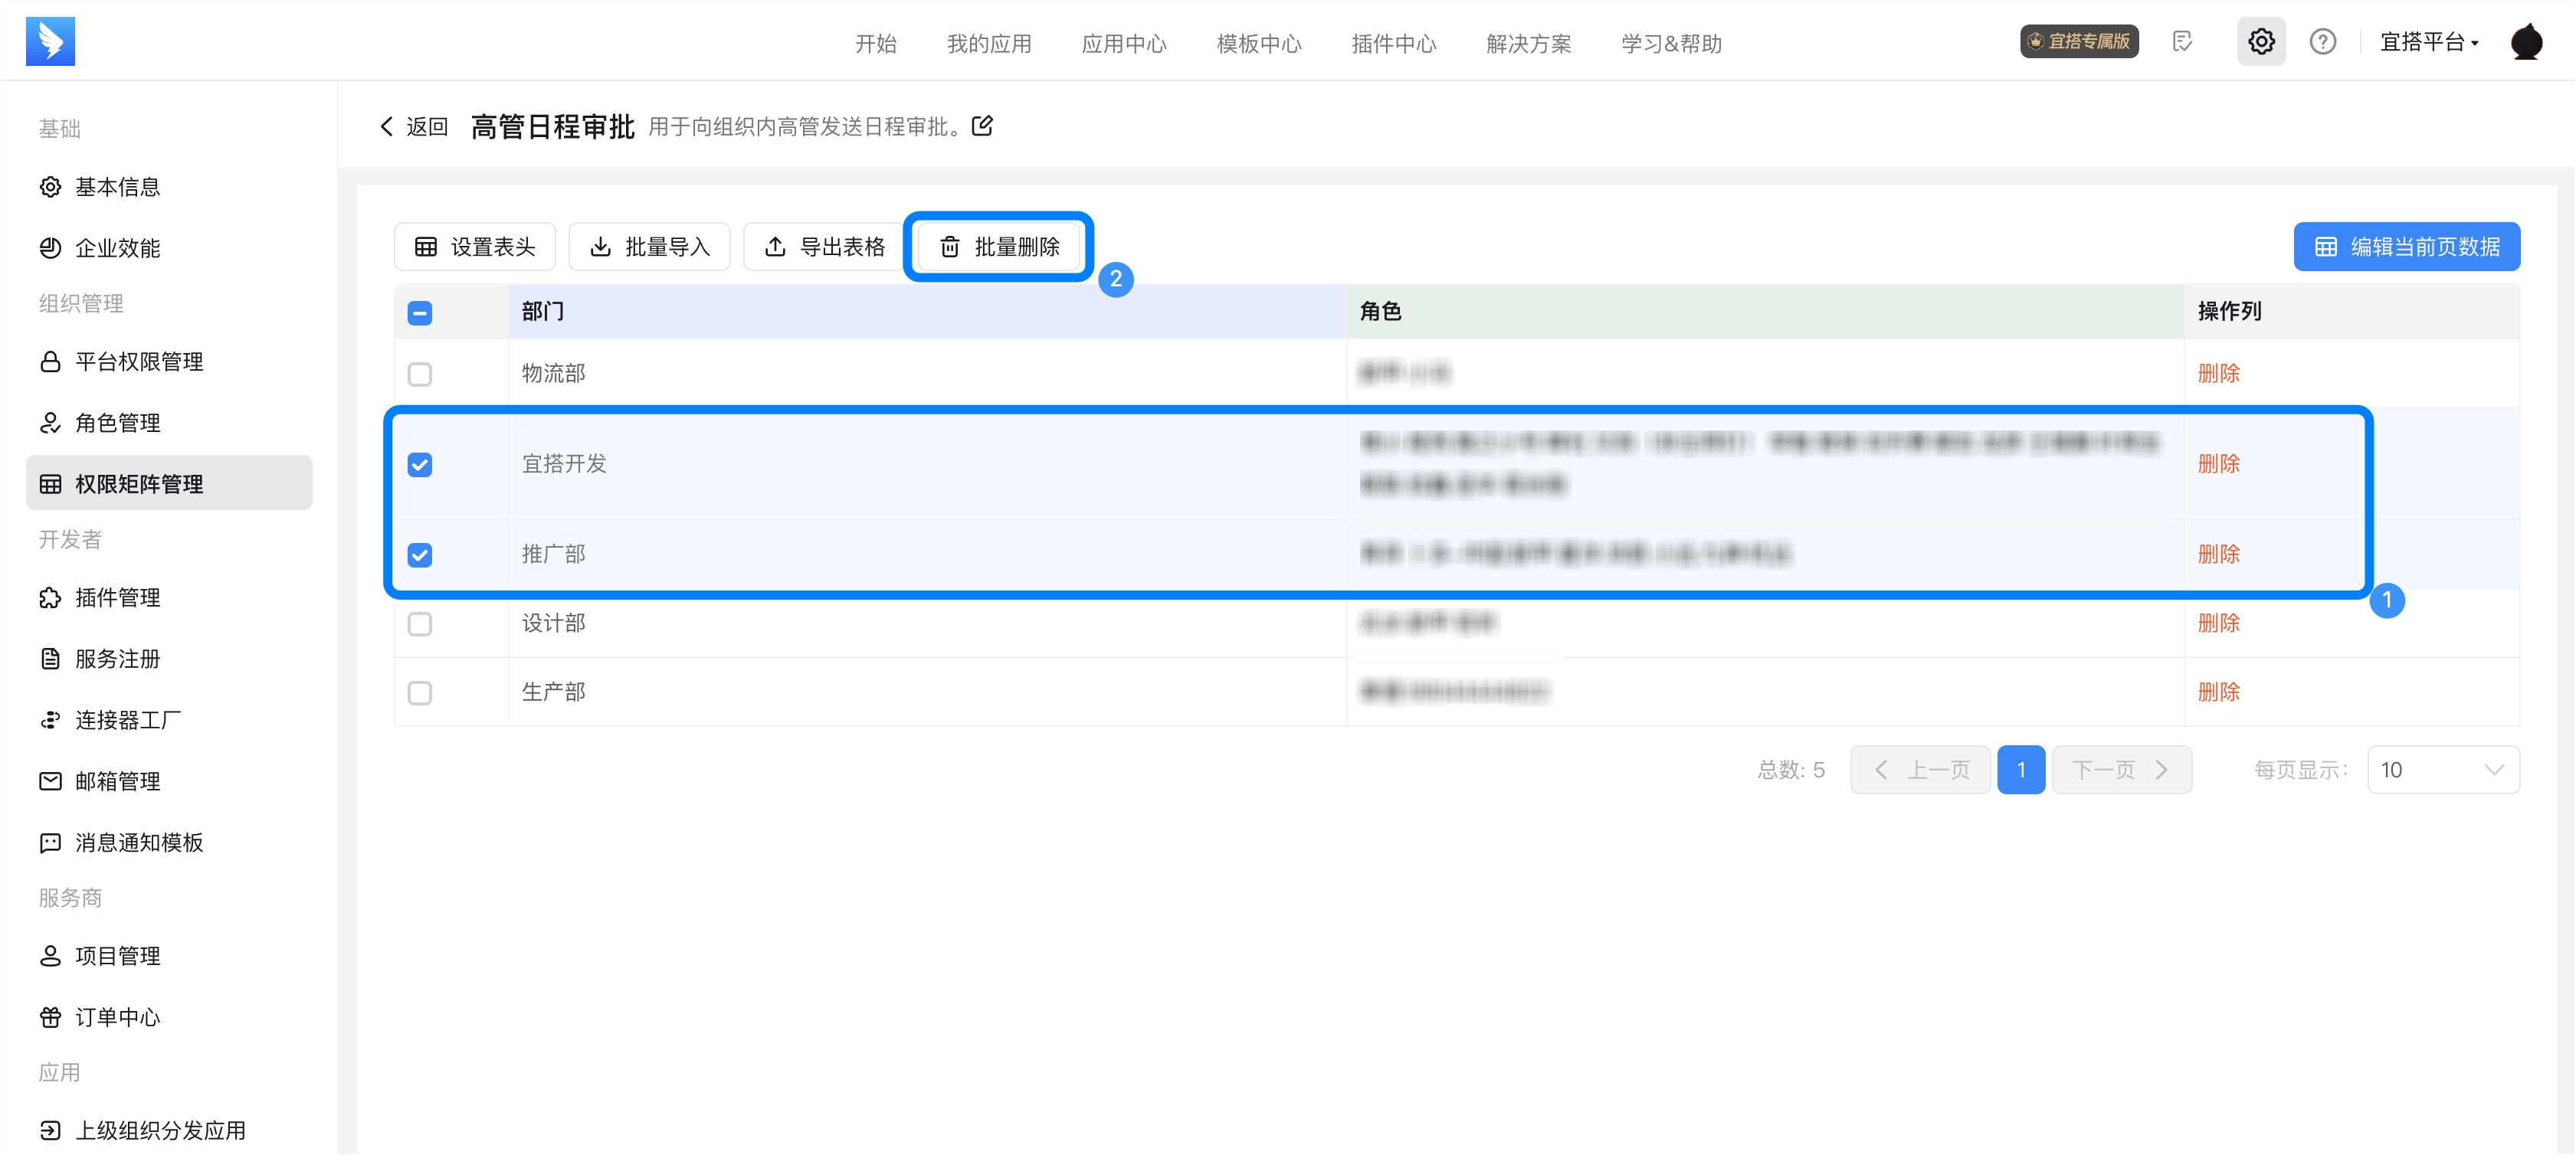Open the user avatar in top right

point(2526,42)
